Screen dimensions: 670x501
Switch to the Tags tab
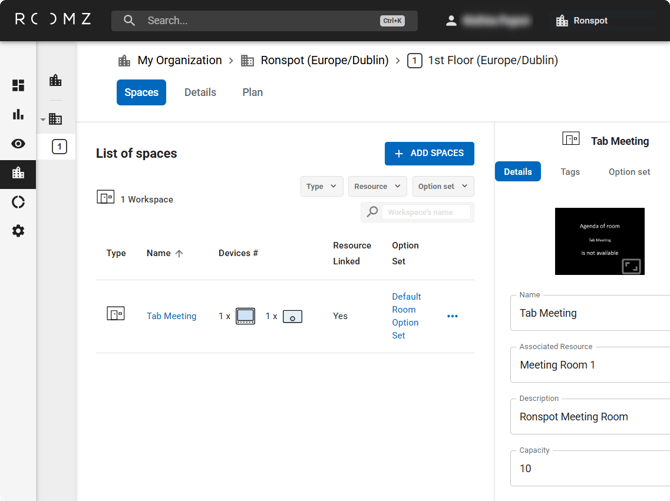pyautogui.click(x=570, y=171)
